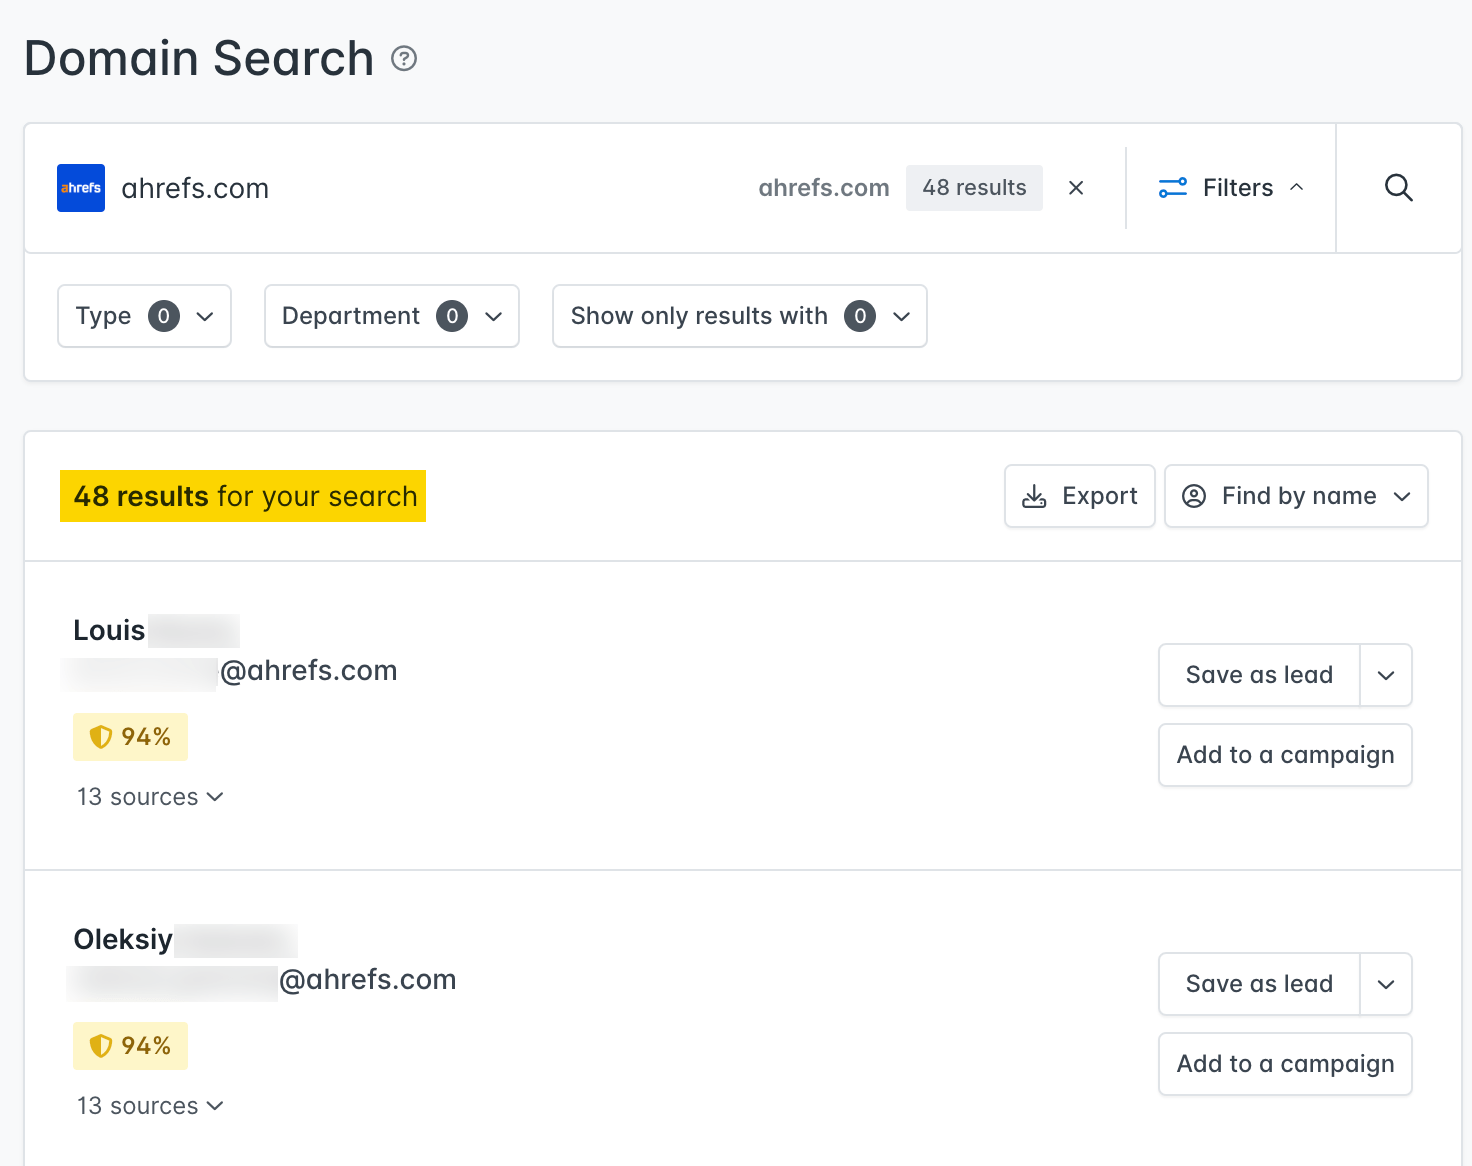The image size is (1472, 1166).
Task: Expand 13 sources for Louis
Action: 149,797
